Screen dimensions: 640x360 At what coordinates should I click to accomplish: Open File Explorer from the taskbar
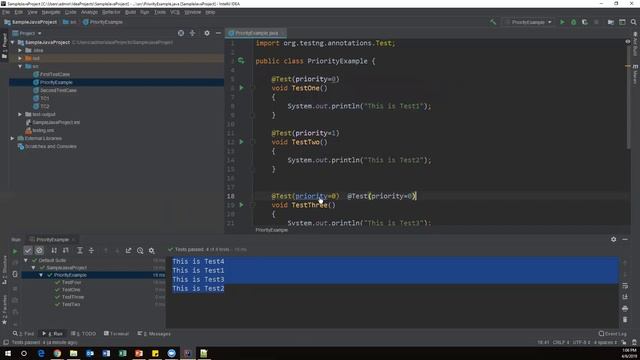pyautogui.click(x=73, y=353)
